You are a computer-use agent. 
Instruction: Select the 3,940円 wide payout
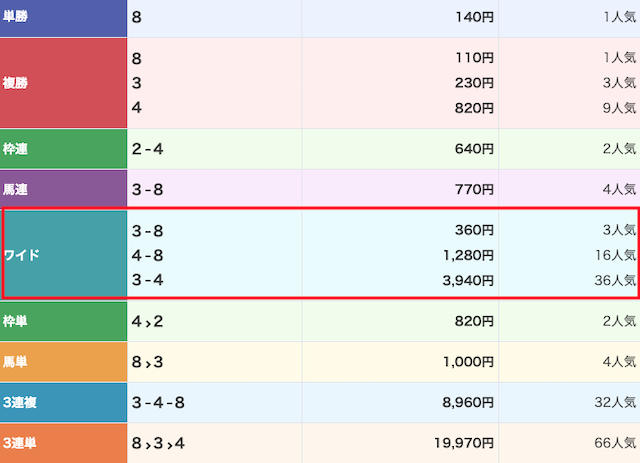pyautogui.click(x=466, y=280)
